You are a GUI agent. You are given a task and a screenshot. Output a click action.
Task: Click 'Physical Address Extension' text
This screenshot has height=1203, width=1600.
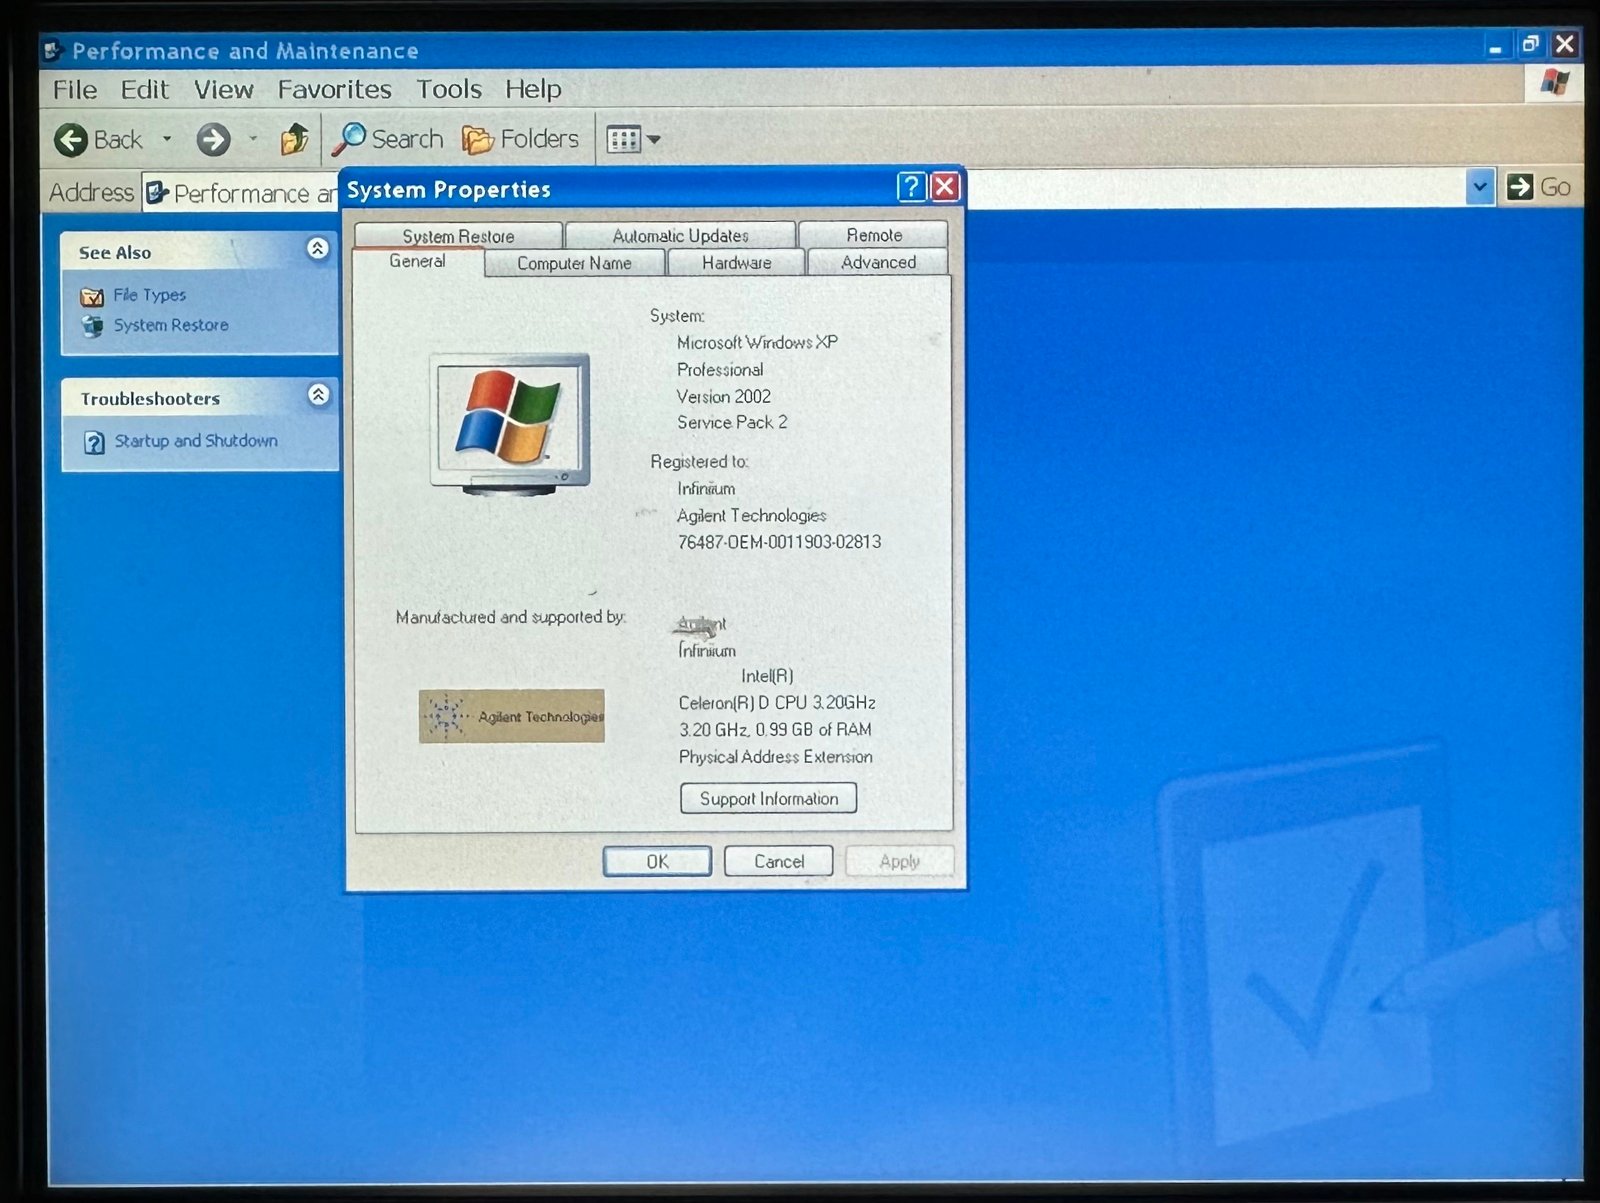click(776, 757)
